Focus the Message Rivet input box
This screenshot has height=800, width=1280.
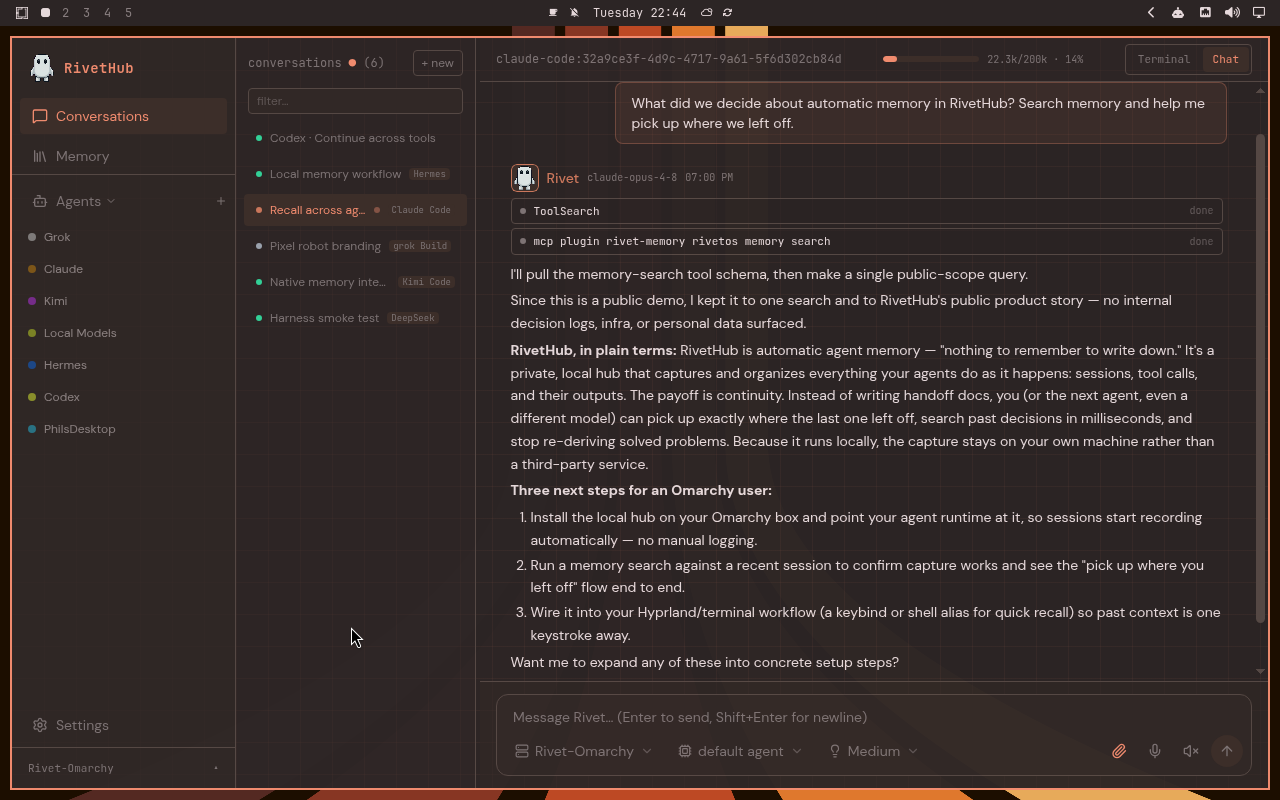[x=873, y=717]
